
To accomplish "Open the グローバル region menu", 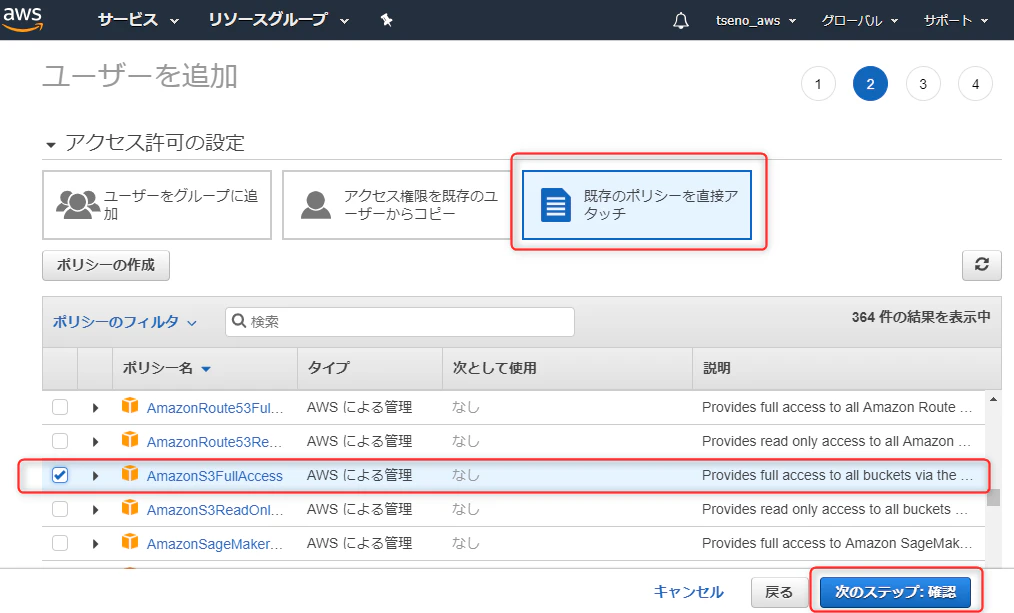I will 859,21.
